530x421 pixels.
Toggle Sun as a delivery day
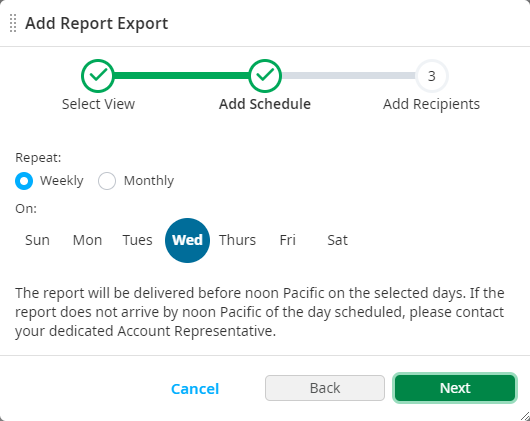(x=37, y=240)
